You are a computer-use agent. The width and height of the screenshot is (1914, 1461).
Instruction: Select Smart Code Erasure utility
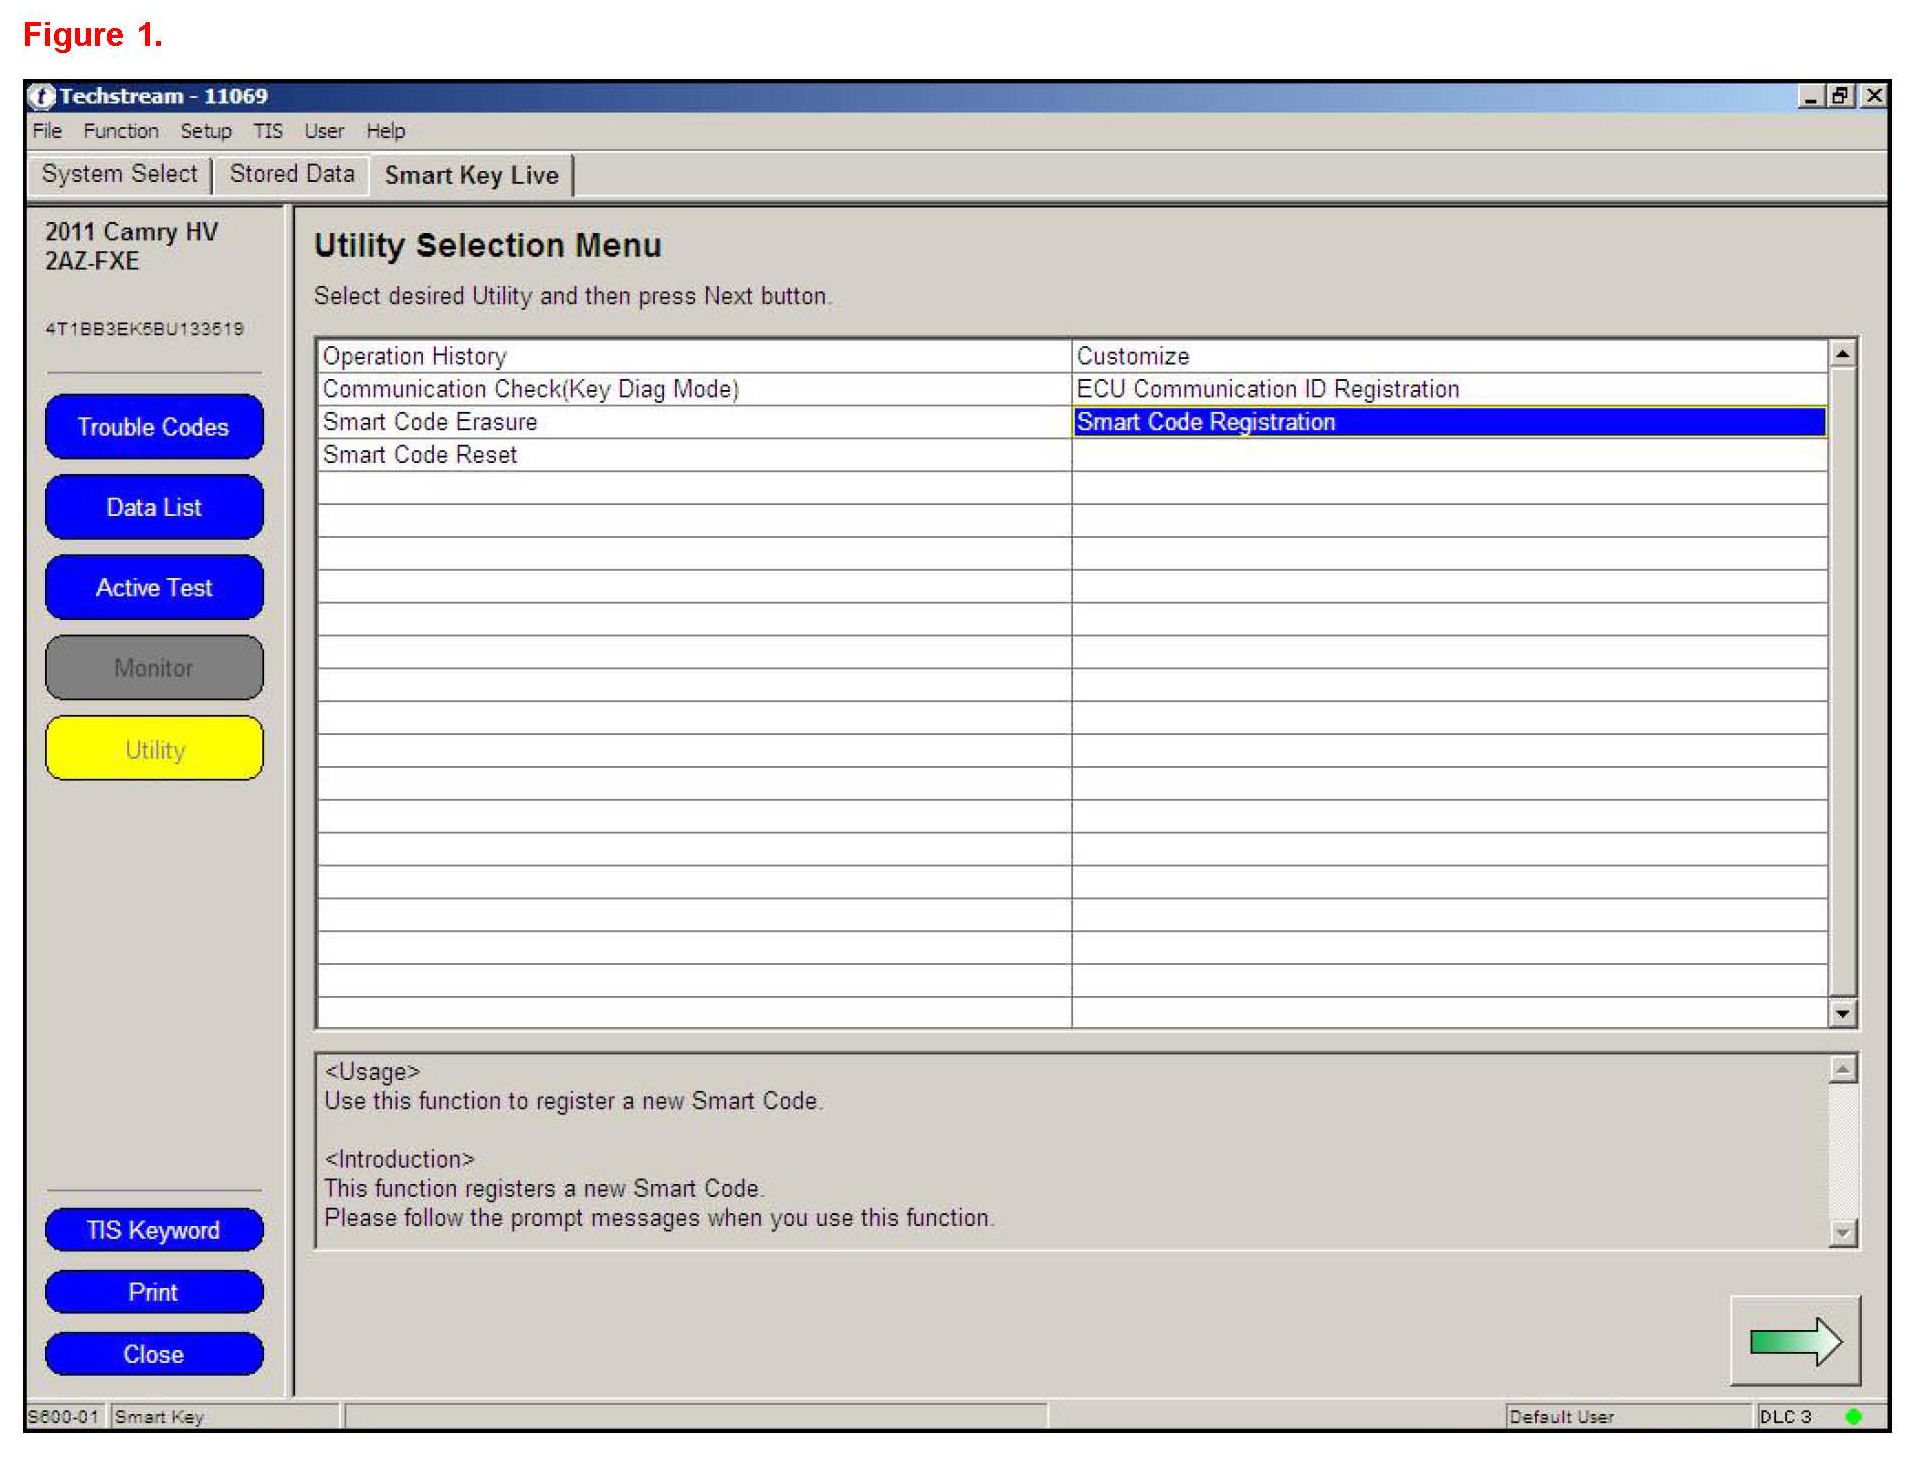click(x=430, y=422)
